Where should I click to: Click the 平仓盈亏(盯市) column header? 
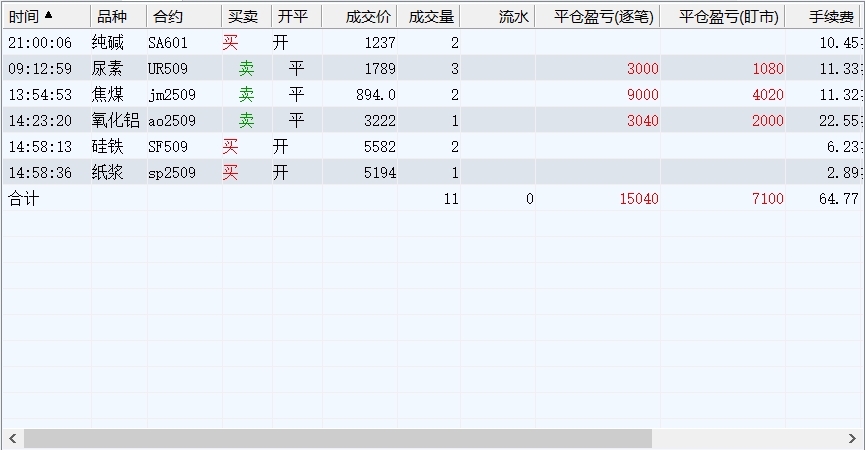(723, 17)
